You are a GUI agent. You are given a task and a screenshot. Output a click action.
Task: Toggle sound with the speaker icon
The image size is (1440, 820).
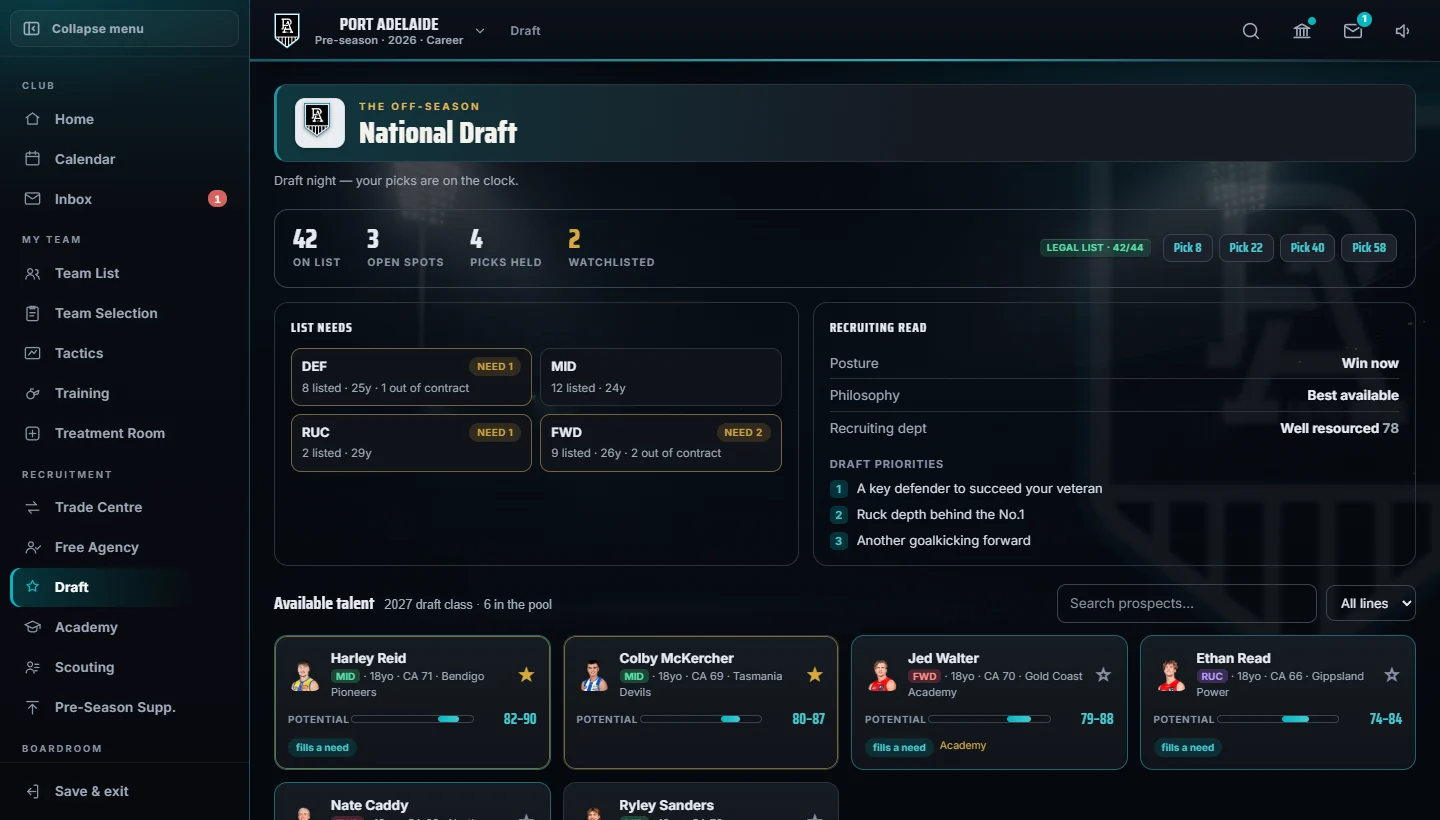pyautogui.click(x=1403, y=31)
